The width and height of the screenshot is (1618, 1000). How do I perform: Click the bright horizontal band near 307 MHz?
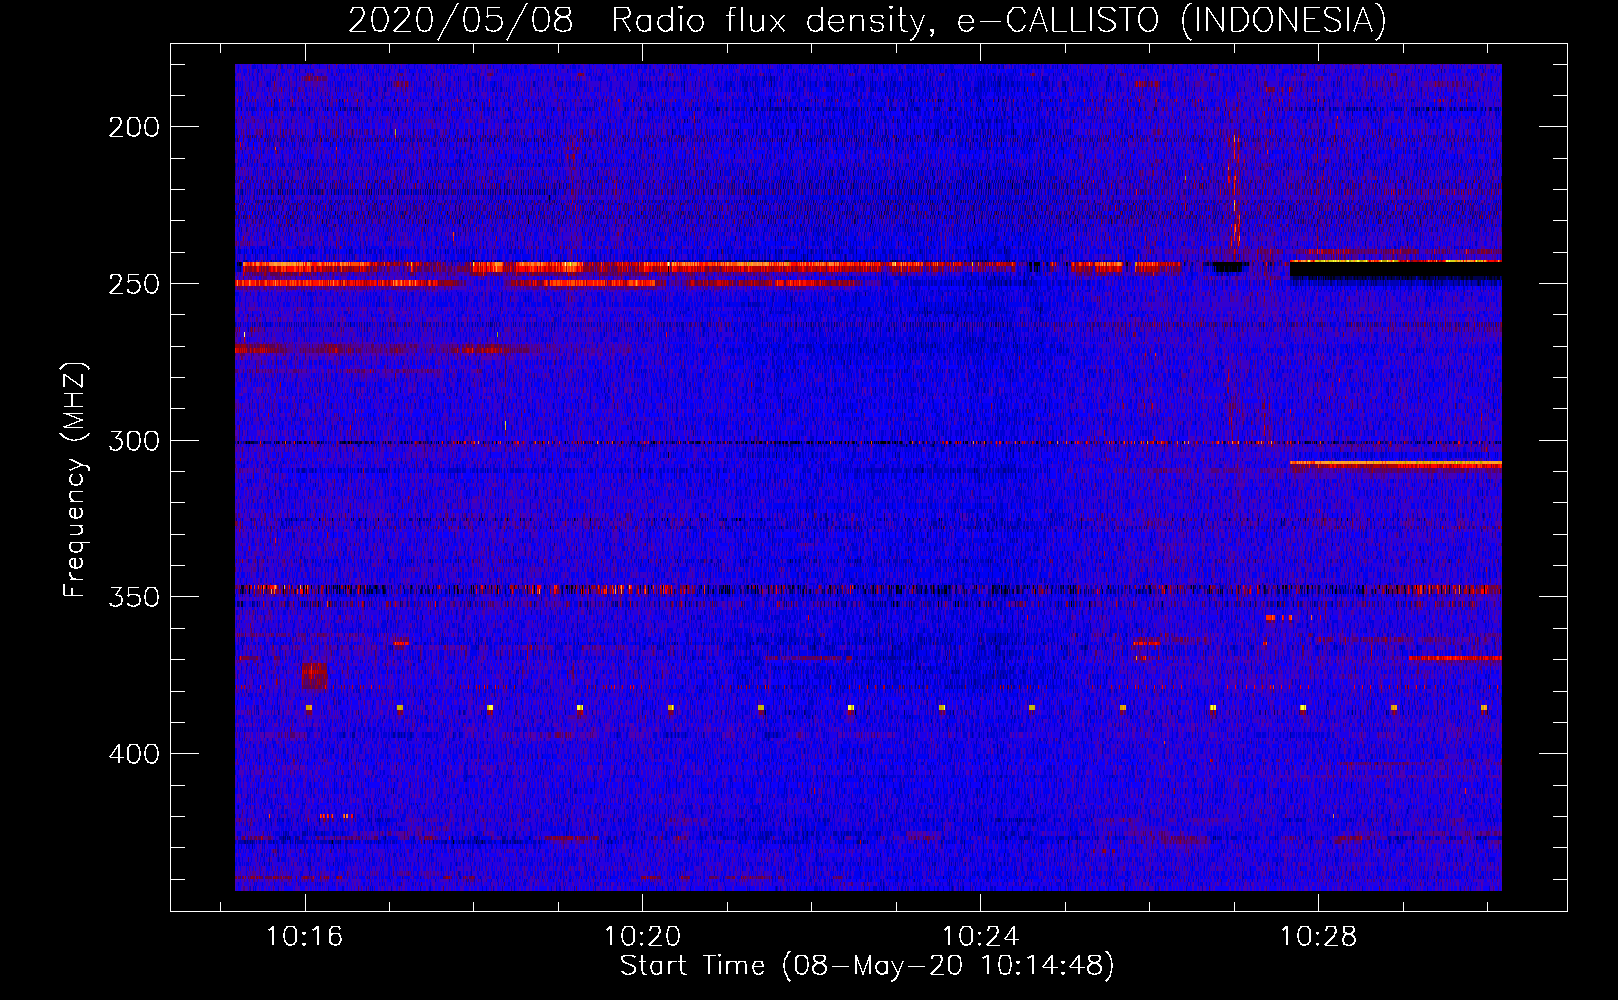[1396, 464]
